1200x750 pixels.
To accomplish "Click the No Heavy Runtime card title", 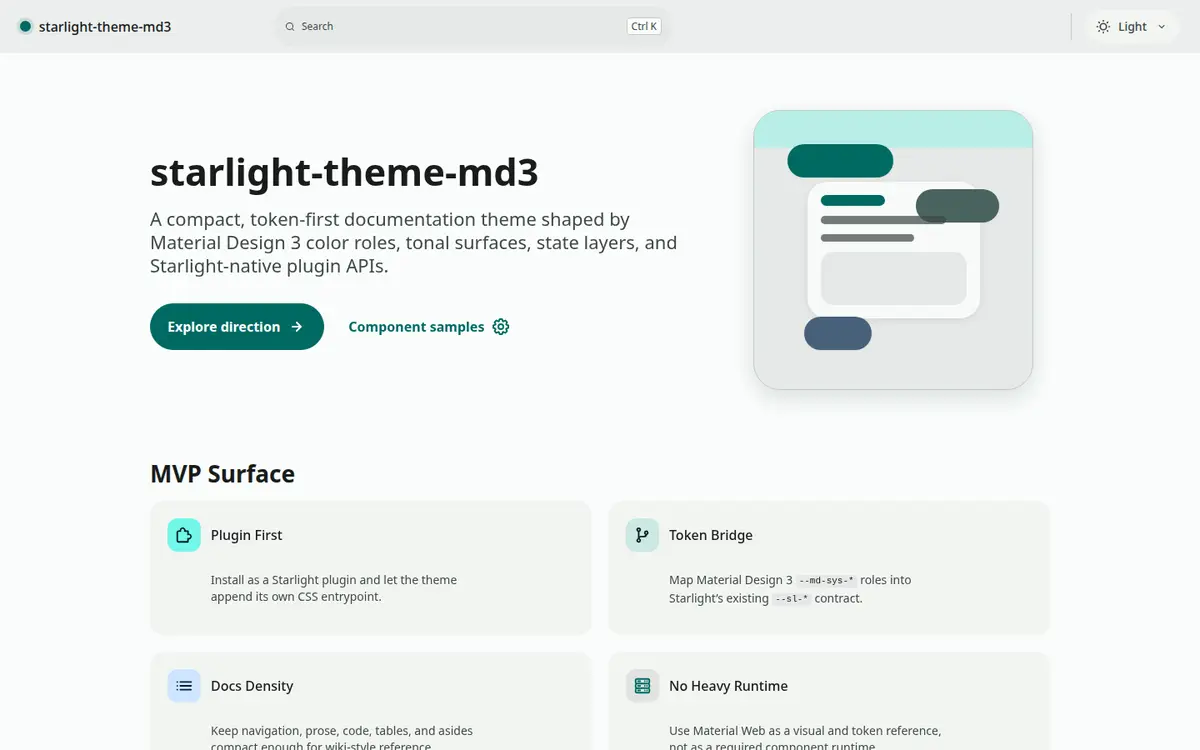I will point(728,686).
